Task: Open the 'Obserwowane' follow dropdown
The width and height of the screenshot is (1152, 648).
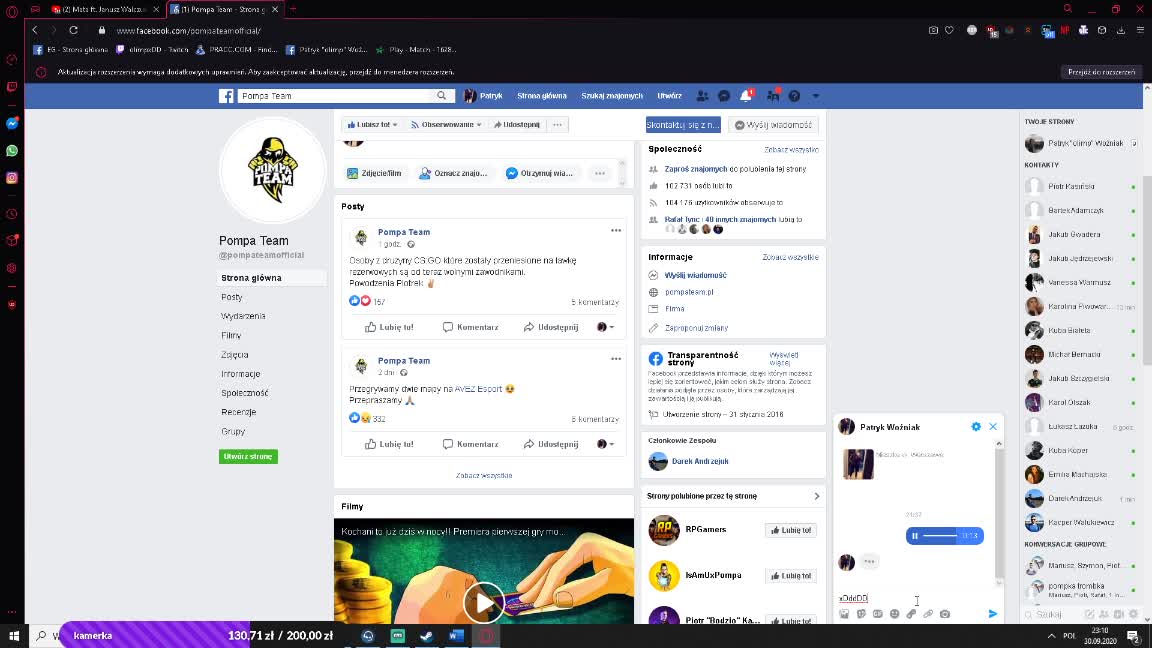Action: coord(446,125)
